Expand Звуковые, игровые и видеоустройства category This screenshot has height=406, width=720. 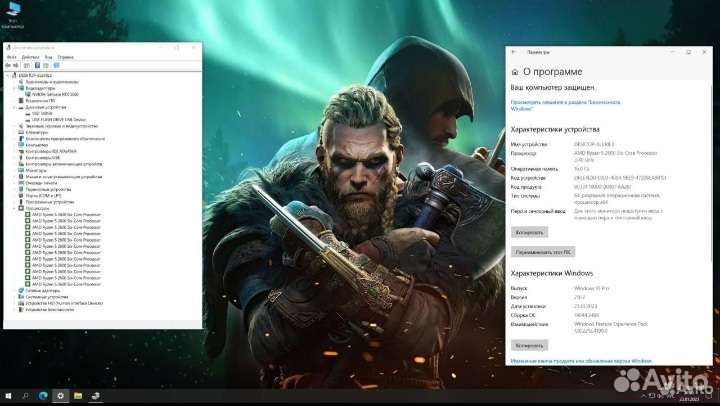point(15,126)
